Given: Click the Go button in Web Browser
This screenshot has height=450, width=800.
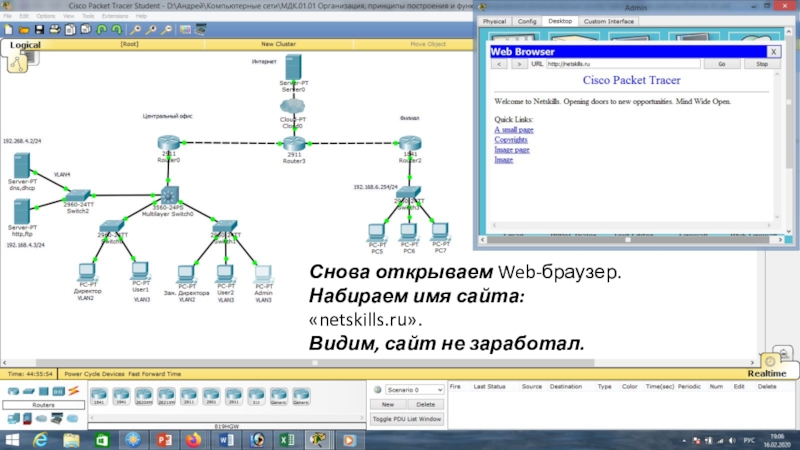Looking at the screenshot, I should [x=721, y=64].
